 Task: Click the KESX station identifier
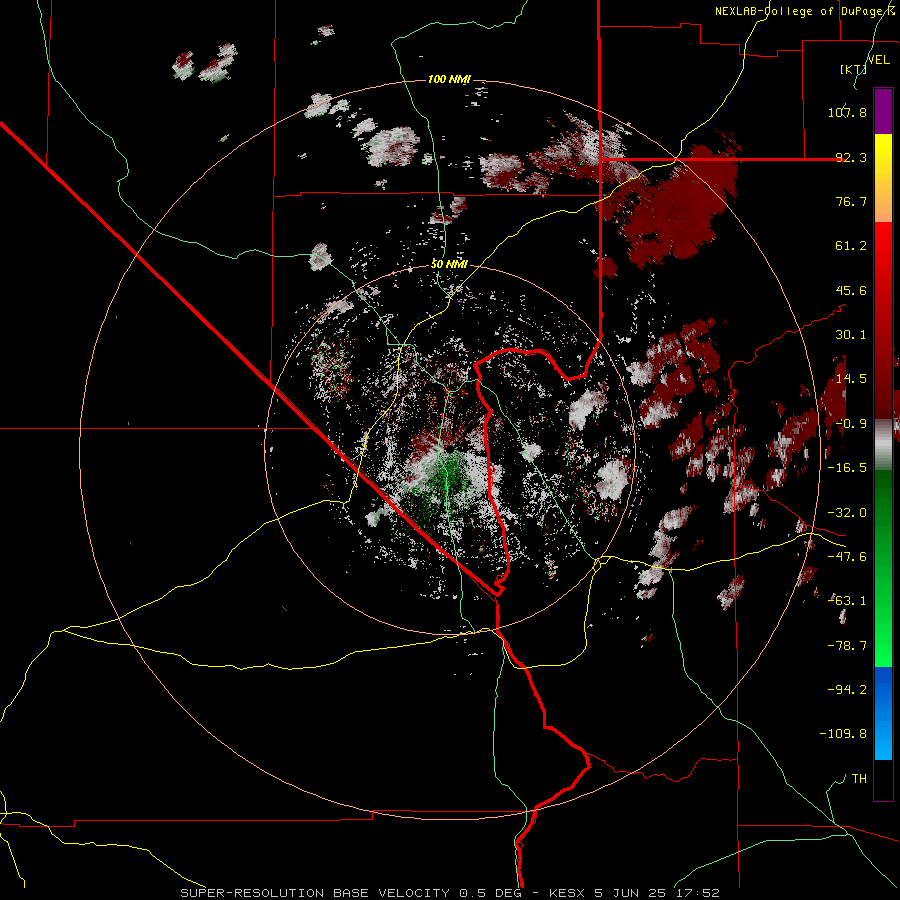coord(569,893)
